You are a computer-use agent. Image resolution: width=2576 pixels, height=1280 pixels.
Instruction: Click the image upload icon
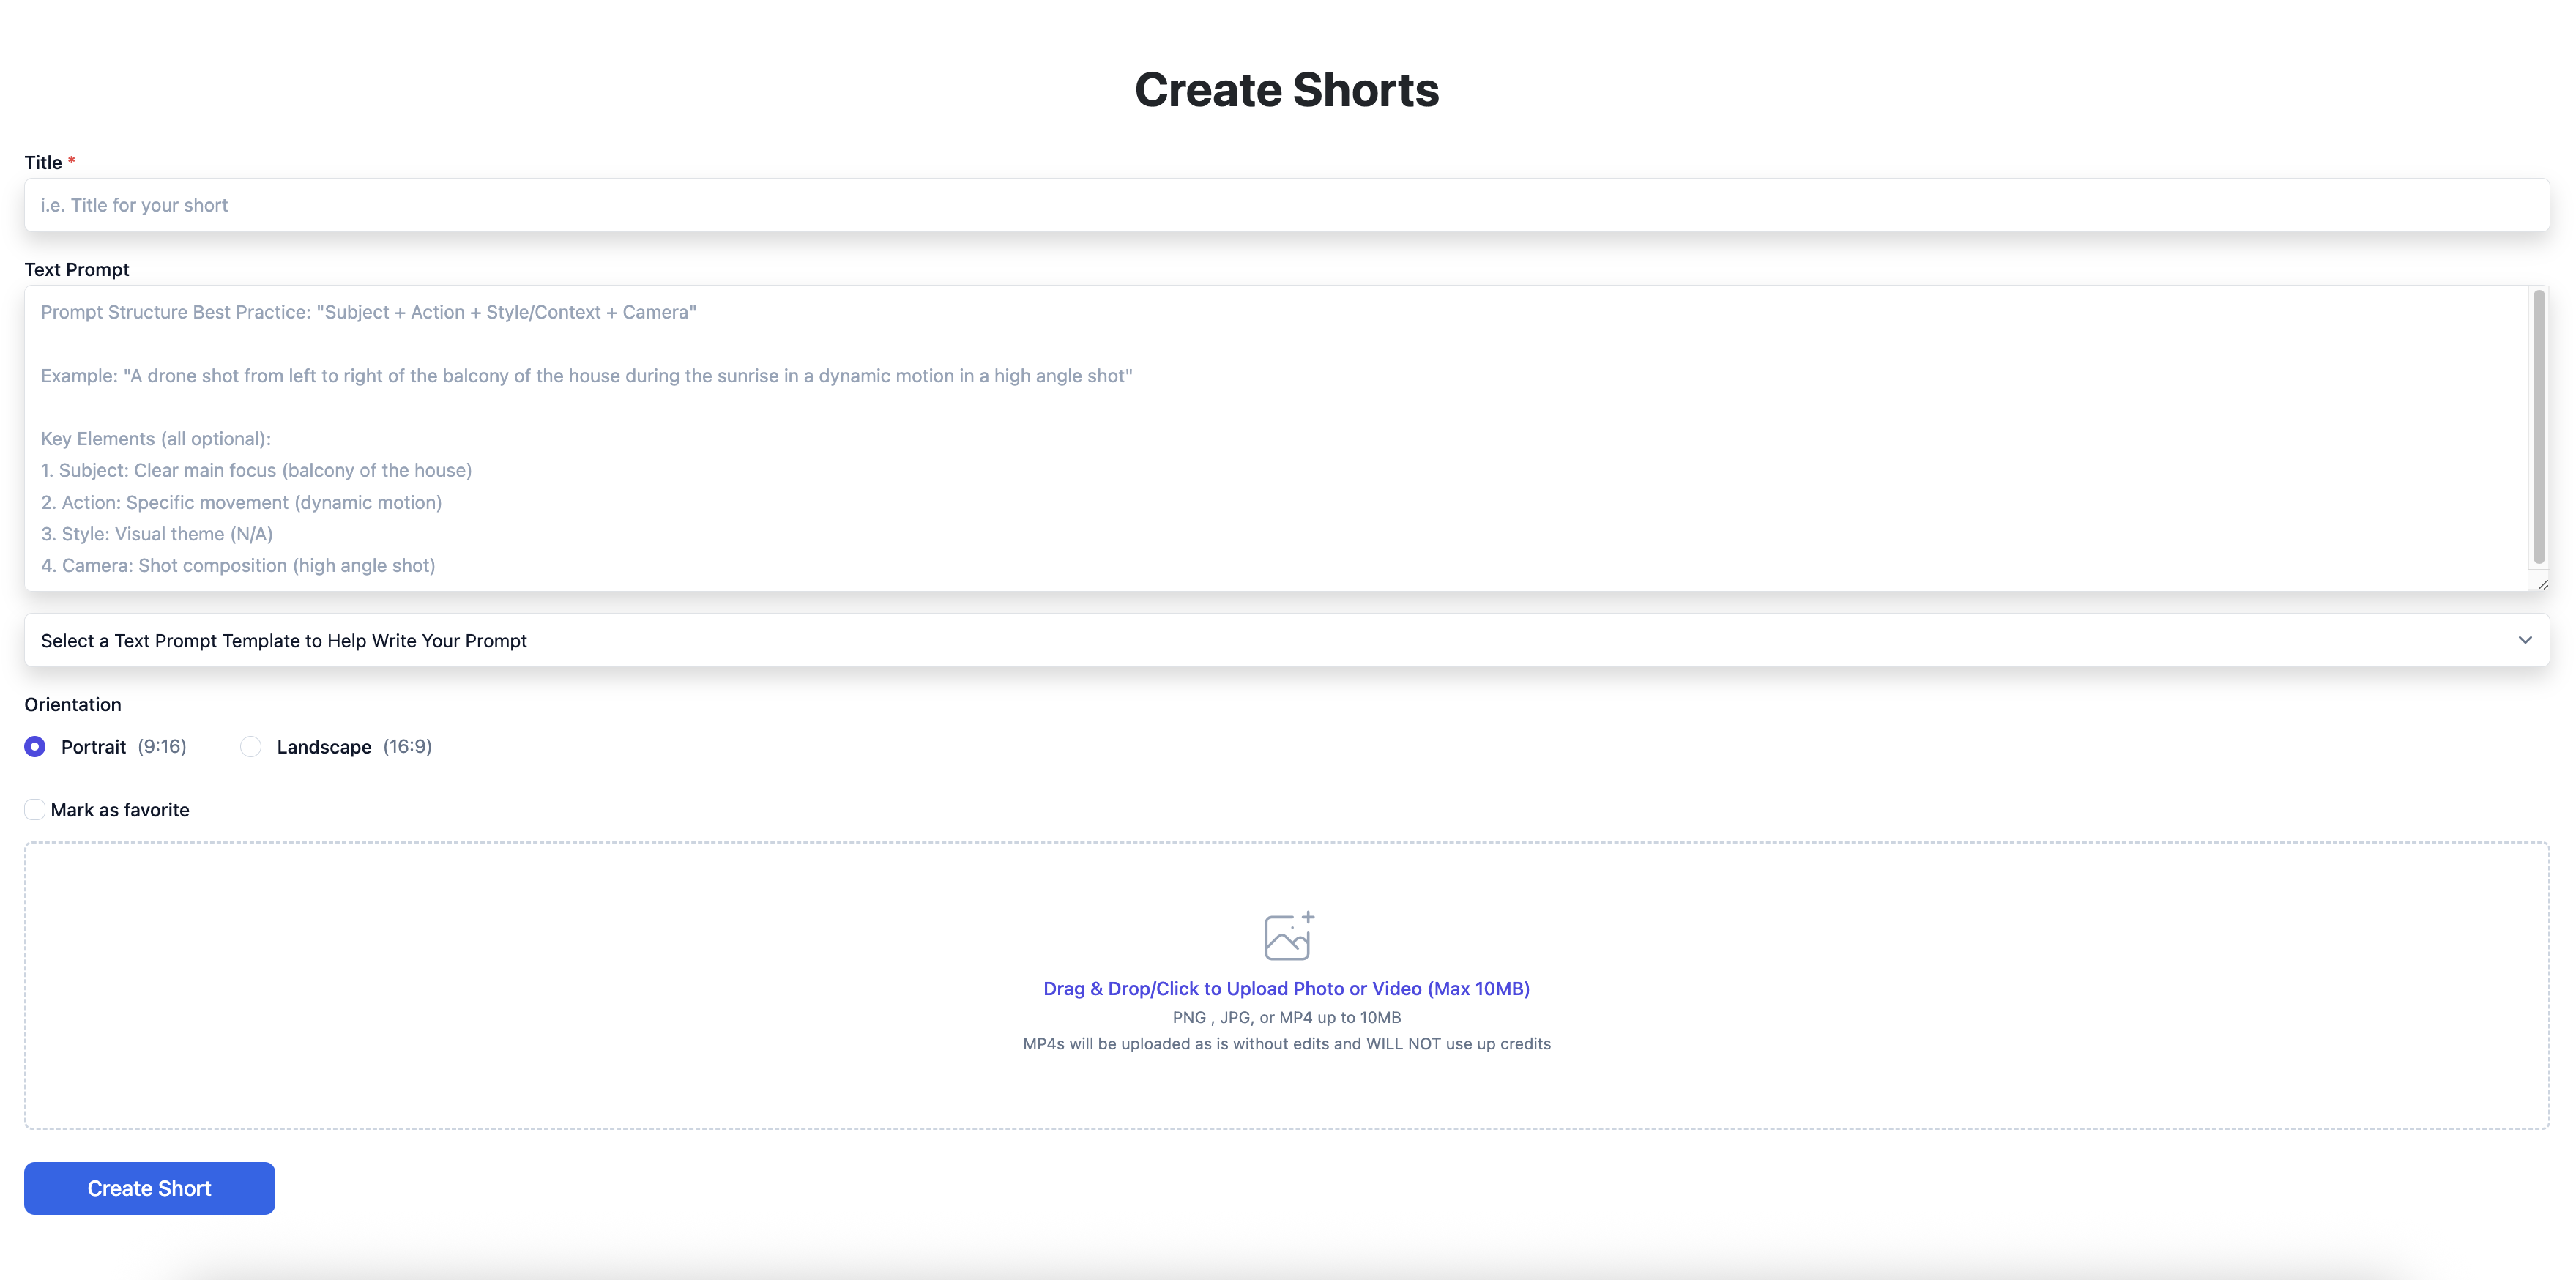1288,936
